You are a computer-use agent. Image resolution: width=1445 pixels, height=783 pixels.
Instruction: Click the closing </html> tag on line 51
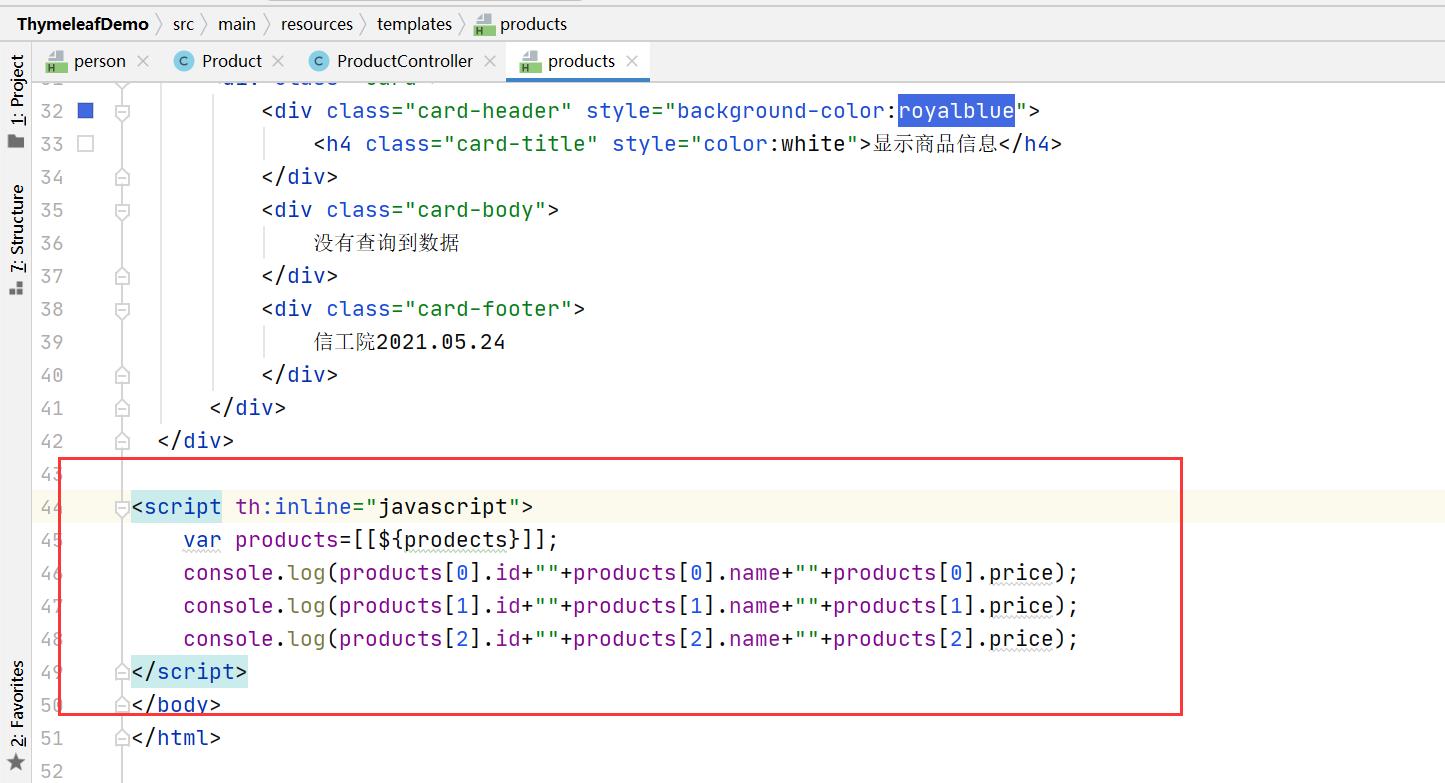[x=176, y=738]
